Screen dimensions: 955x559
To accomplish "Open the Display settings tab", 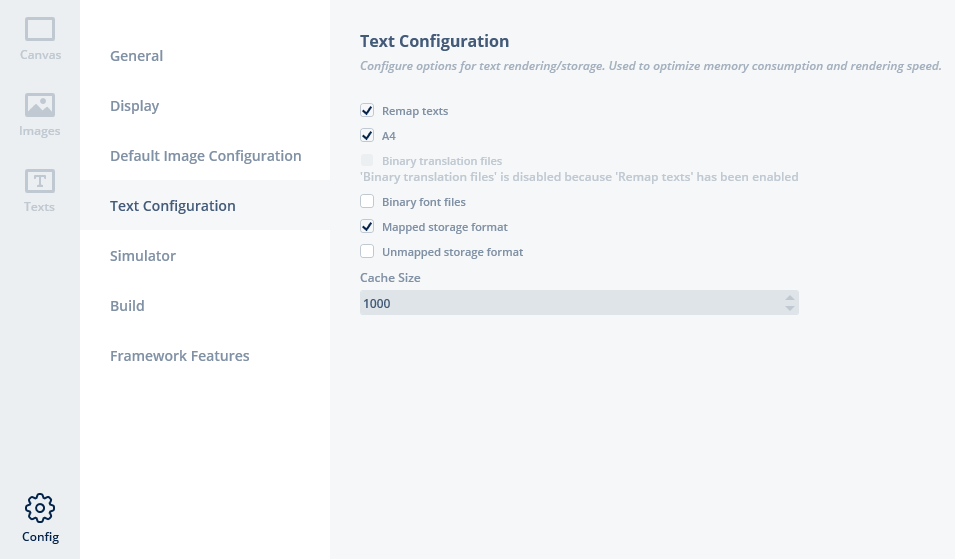I will (x=135, y=106).
